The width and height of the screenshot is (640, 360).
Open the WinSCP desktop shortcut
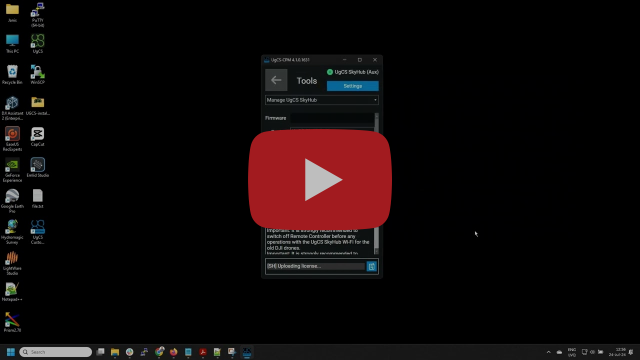38,75
